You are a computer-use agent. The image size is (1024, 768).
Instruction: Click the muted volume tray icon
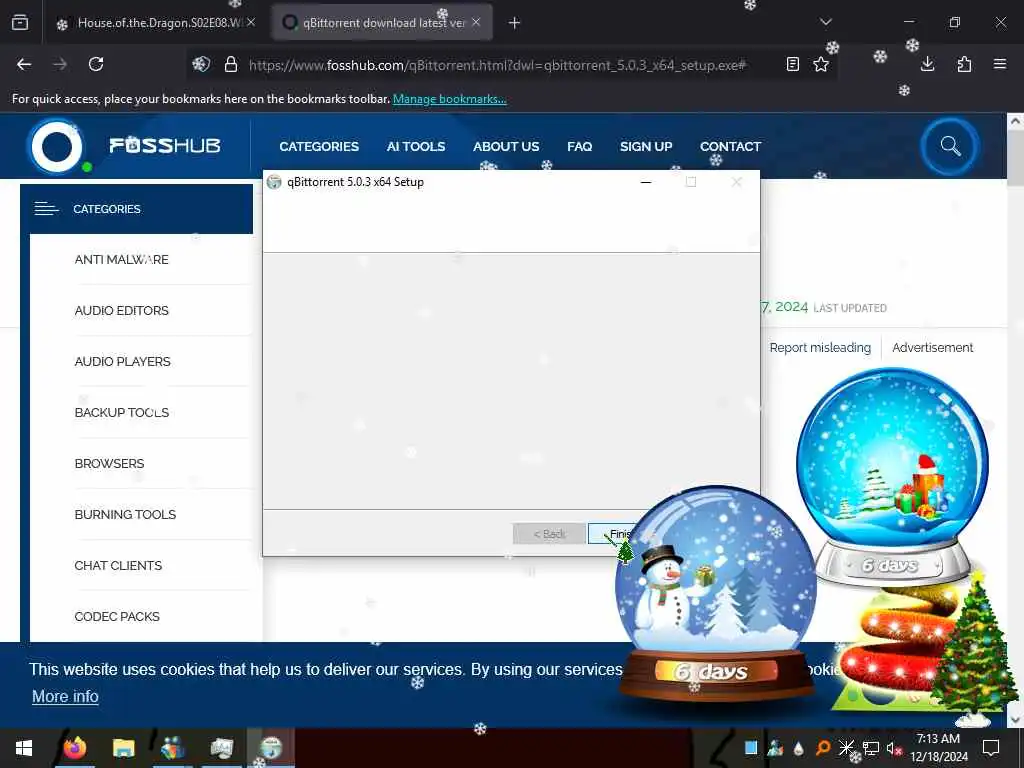point(893,748)
